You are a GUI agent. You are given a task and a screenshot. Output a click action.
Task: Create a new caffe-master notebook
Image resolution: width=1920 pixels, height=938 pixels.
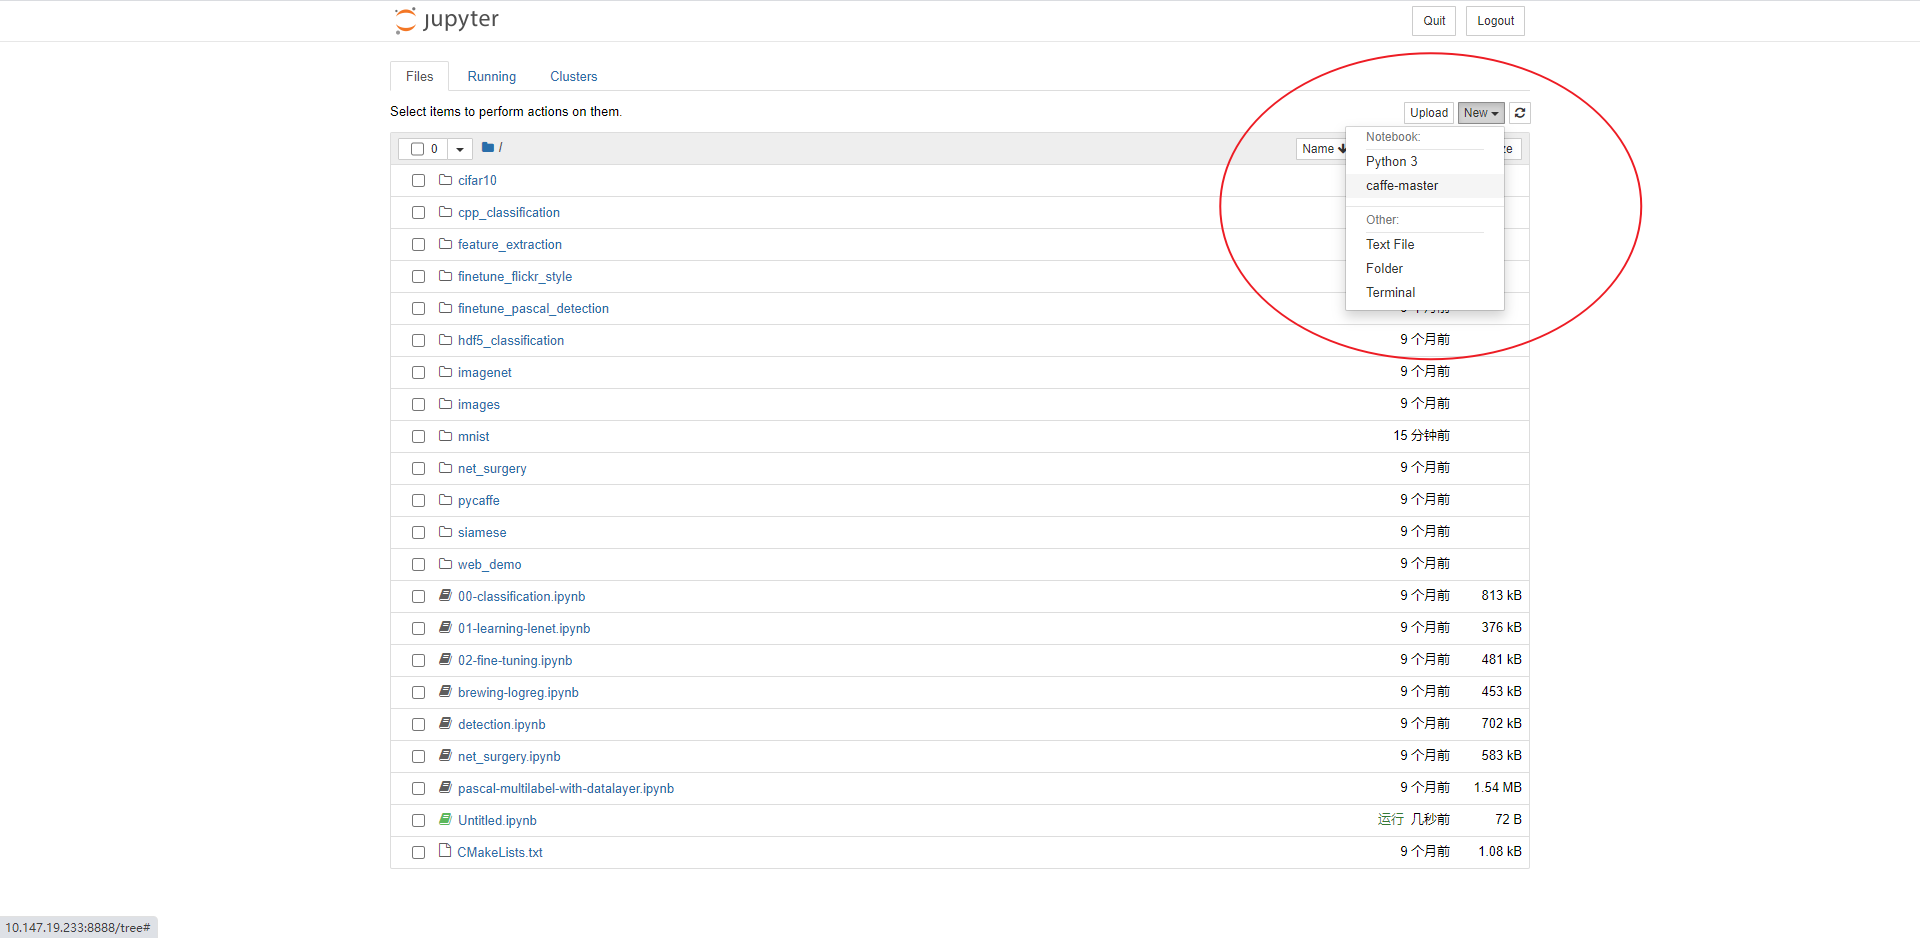[1424, 186]
